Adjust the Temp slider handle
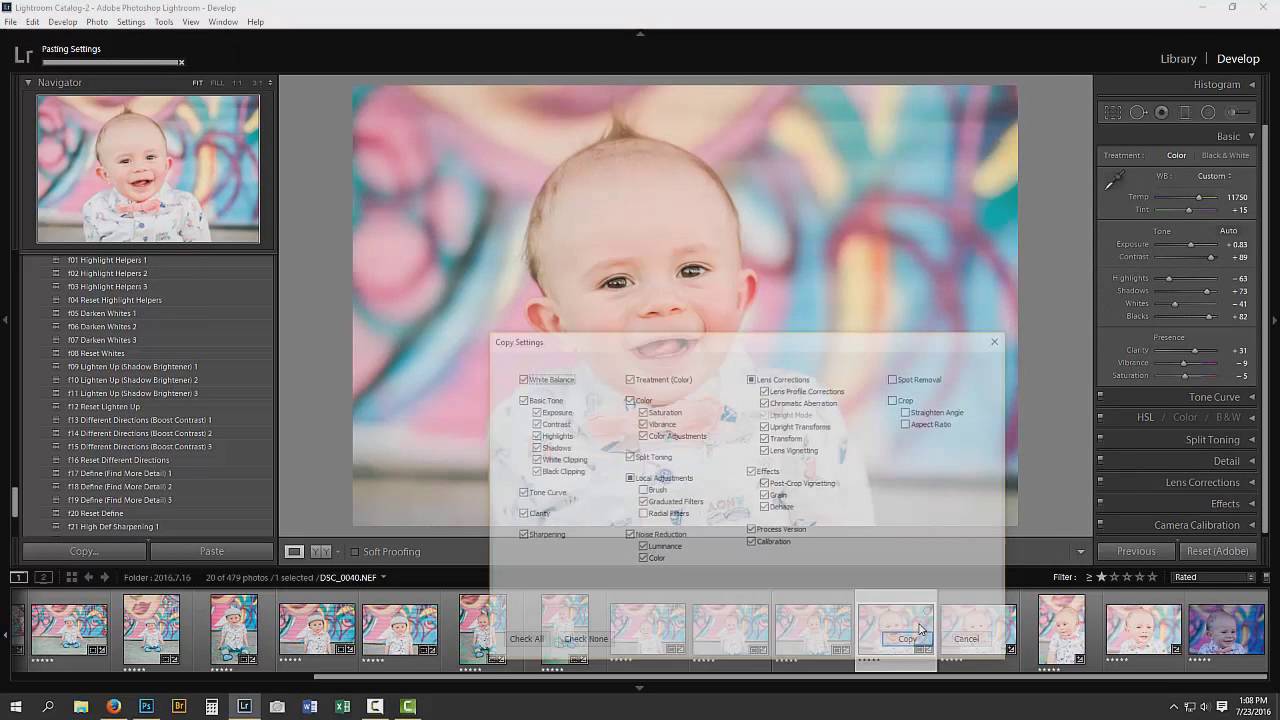 [x=1198, y=197]
